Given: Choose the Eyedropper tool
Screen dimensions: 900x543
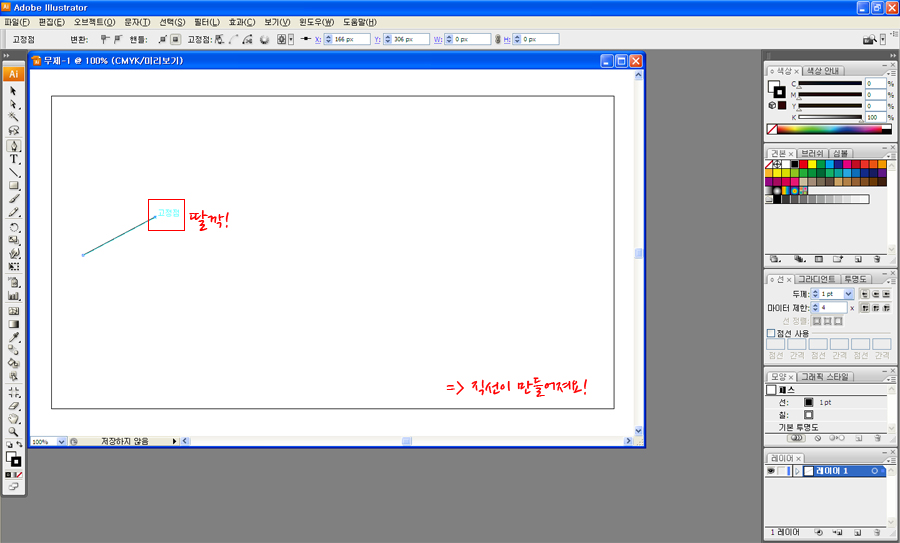Looking at the screenshot, I should (x=14, y=337).
